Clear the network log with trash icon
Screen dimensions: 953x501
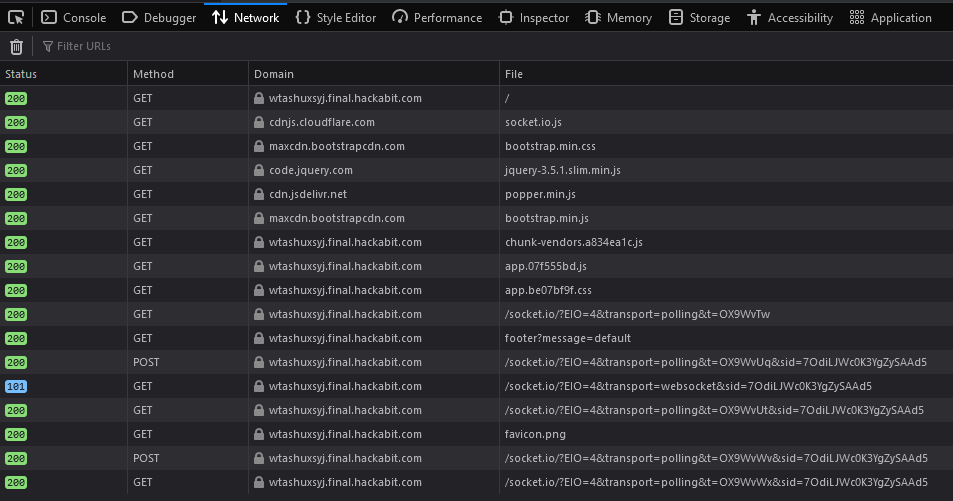(x=16, y=46)
